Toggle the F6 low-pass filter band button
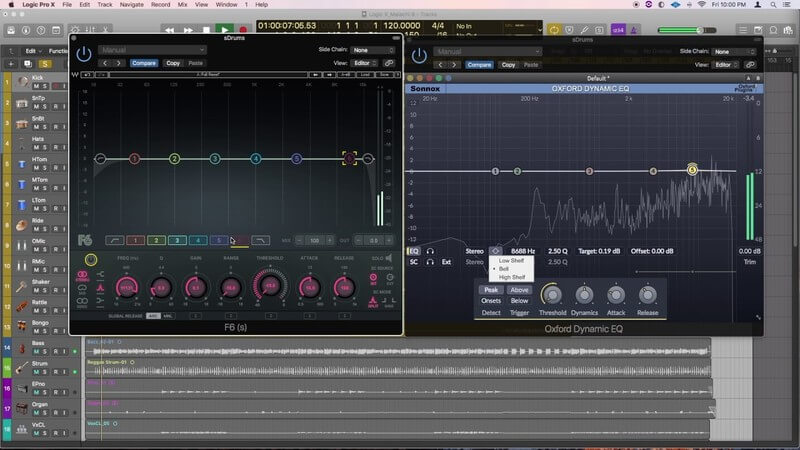This screenshot has height=450, width=800. pyautogui.click(x=260, y=240)
